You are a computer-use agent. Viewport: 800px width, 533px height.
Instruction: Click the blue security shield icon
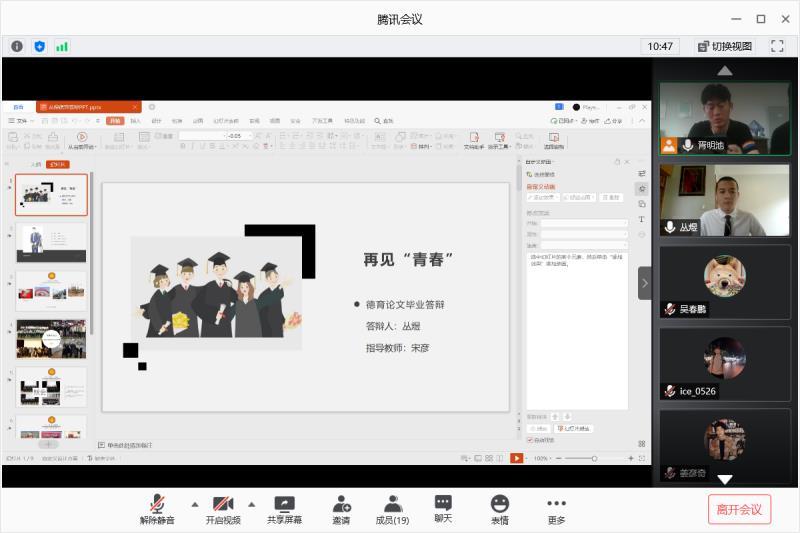39,46
